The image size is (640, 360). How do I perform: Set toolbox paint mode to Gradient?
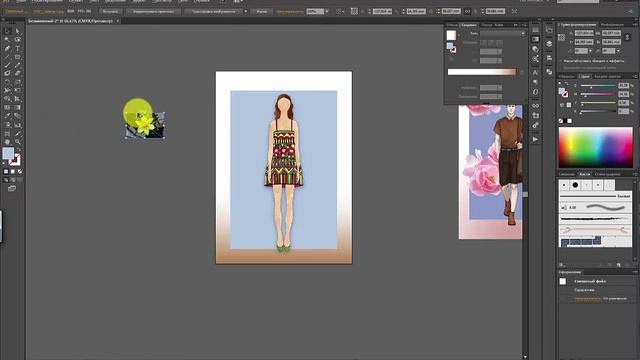13,172
